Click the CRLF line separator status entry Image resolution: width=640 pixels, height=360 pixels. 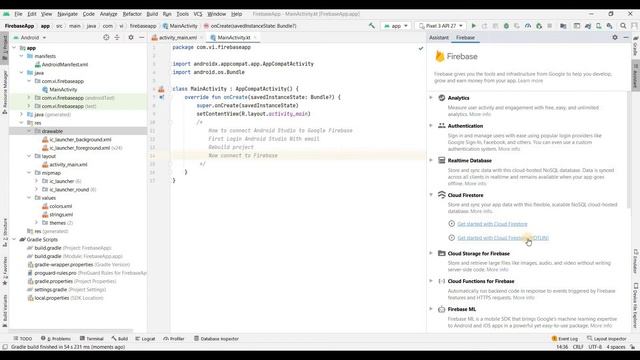tap(578, 347)
